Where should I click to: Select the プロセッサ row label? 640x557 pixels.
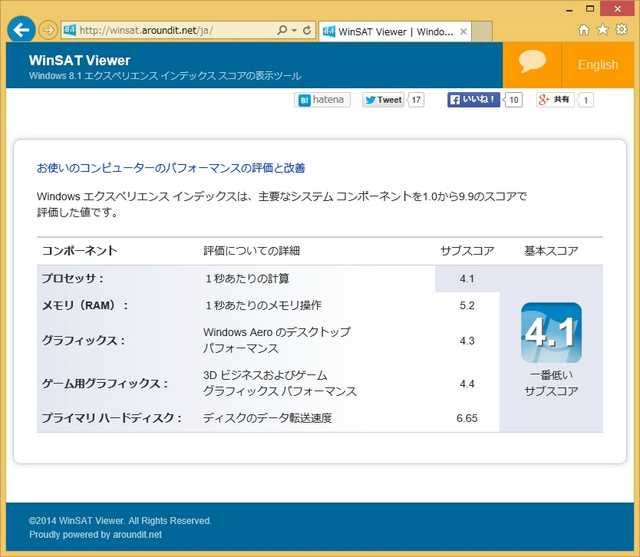[73, 279]
